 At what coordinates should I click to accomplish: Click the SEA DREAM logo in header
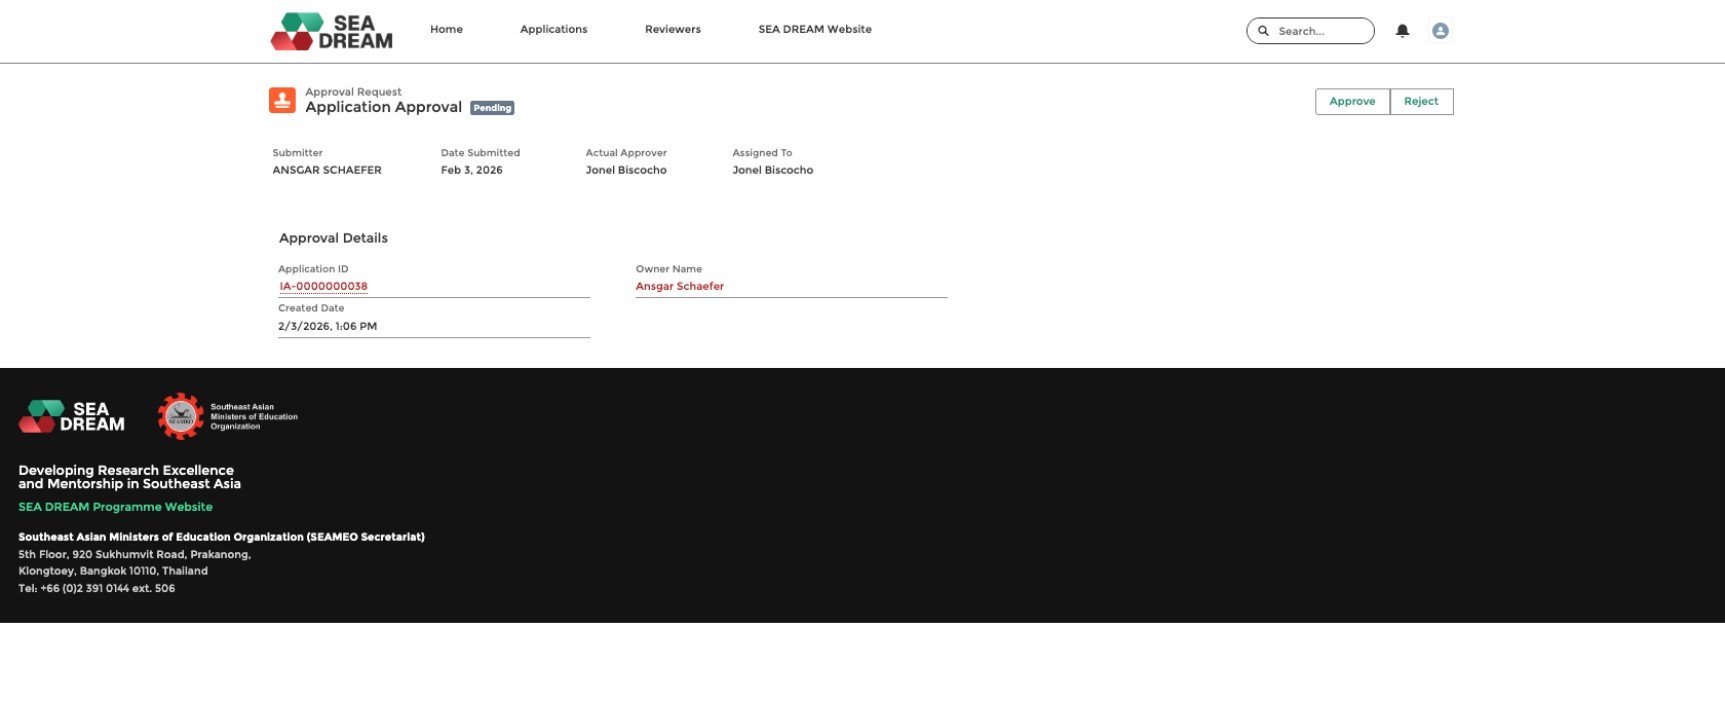point(332,31)
